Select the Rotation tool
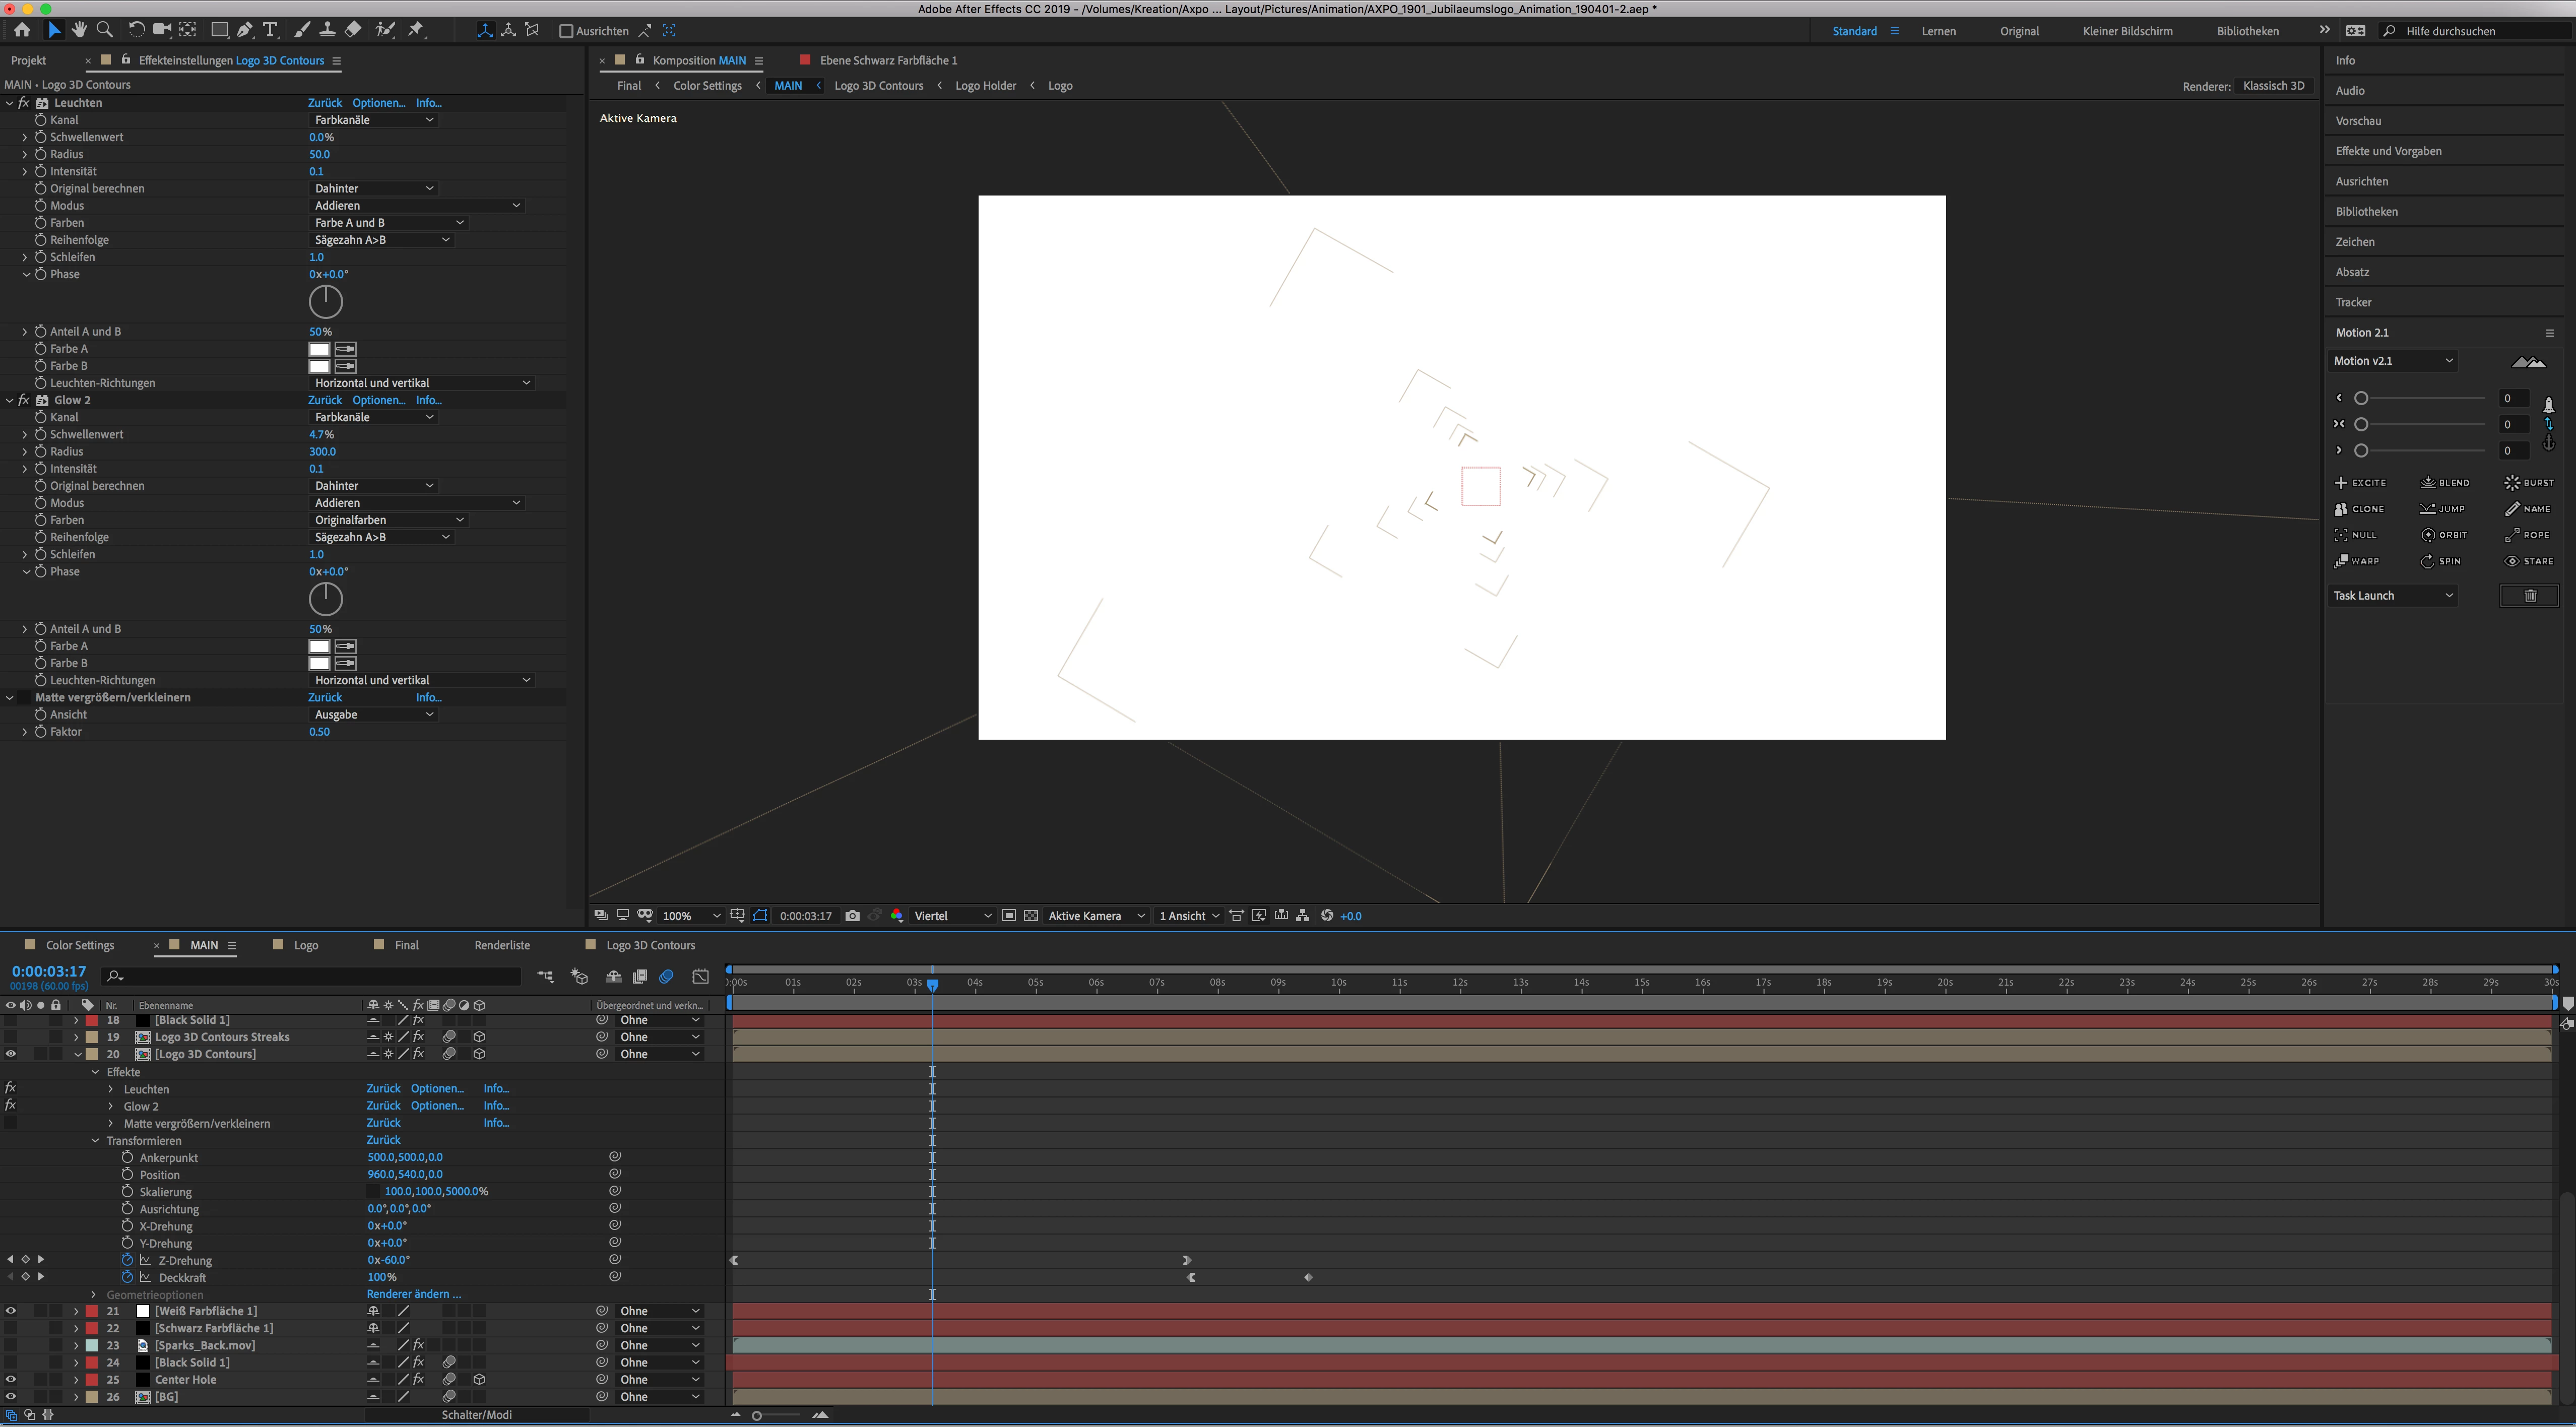The image size is (2576, 1427). coord(136,30)
